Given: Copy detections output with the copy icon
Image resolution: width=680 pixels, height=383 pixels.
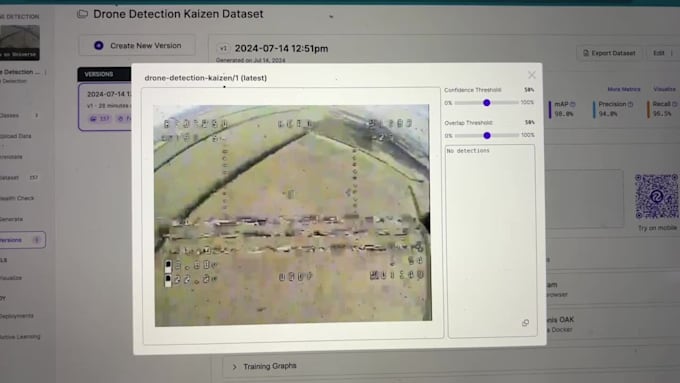Looking at the screenshot, I should click(525, 323).
